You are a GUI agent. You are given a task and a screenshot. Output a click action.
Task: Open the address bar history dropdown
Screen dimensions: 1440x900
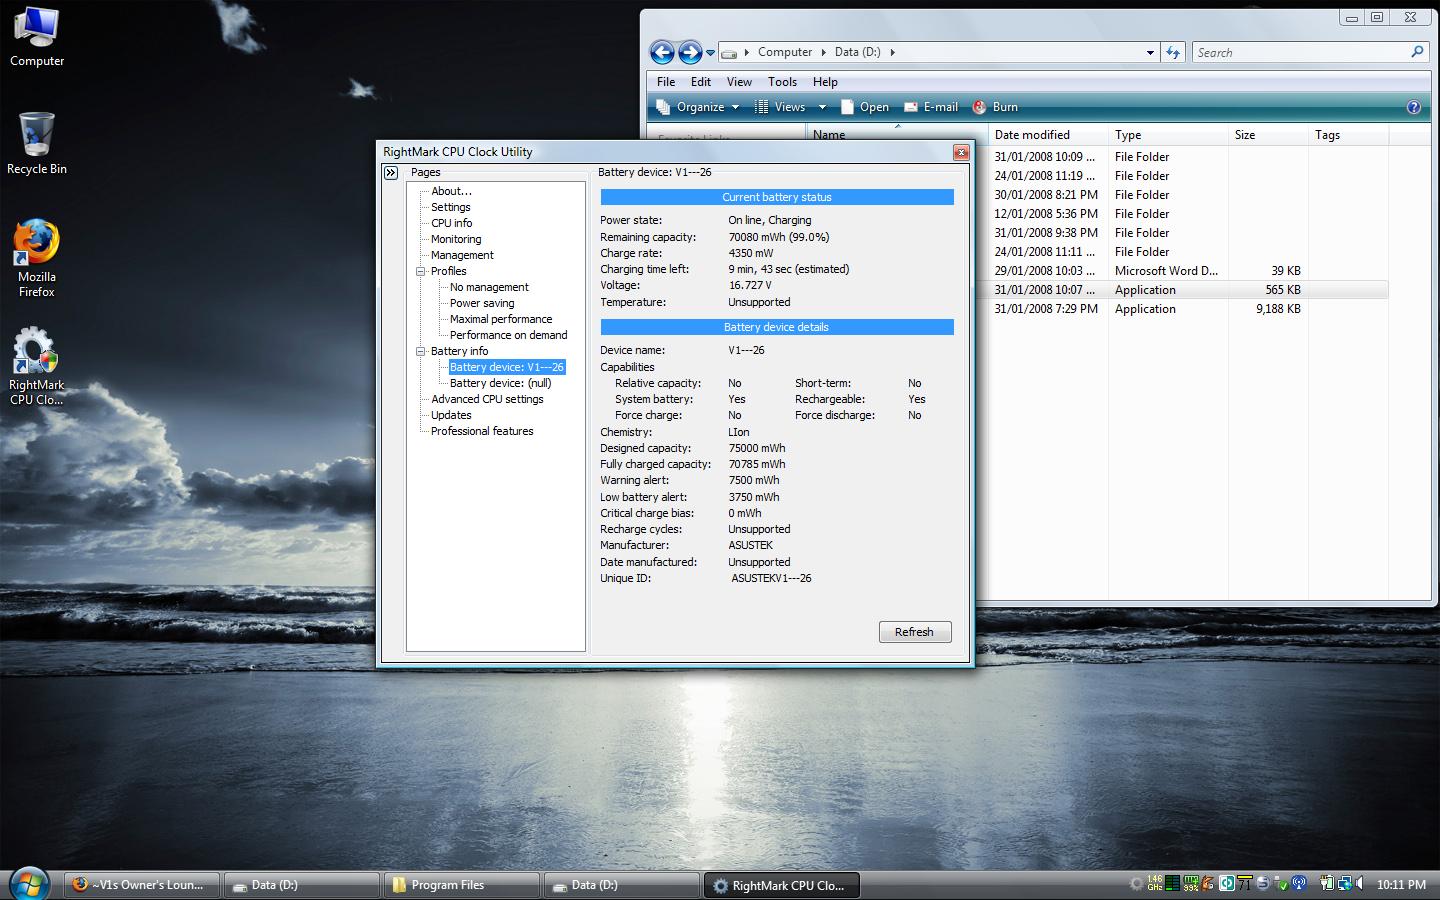click(1150, 53)
